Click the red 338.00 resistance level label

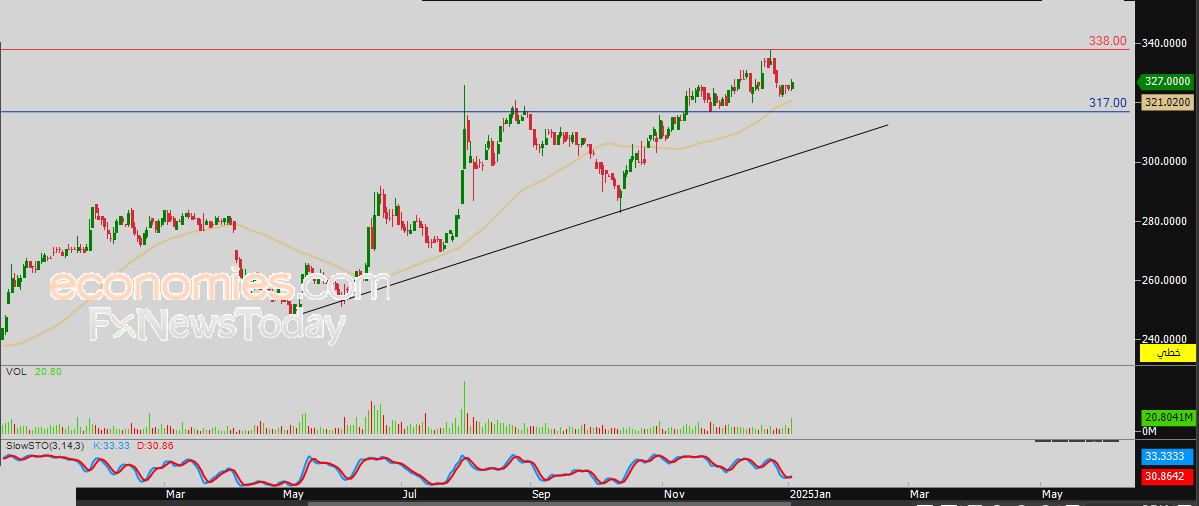click(x=1107, y=42)
